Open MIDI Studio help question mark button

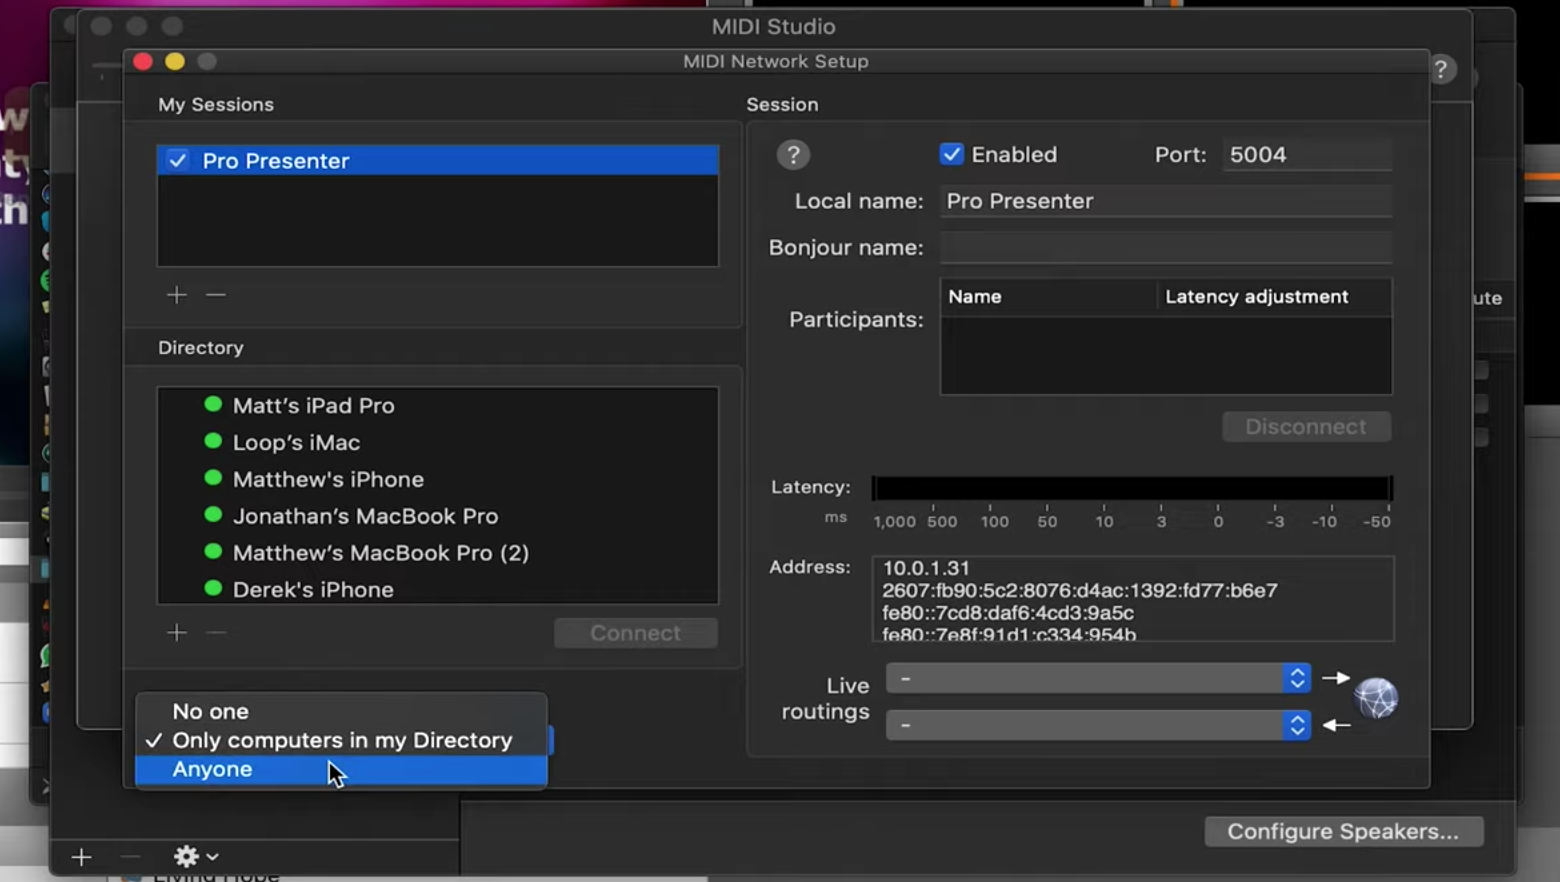click(x=1441, y=70)
